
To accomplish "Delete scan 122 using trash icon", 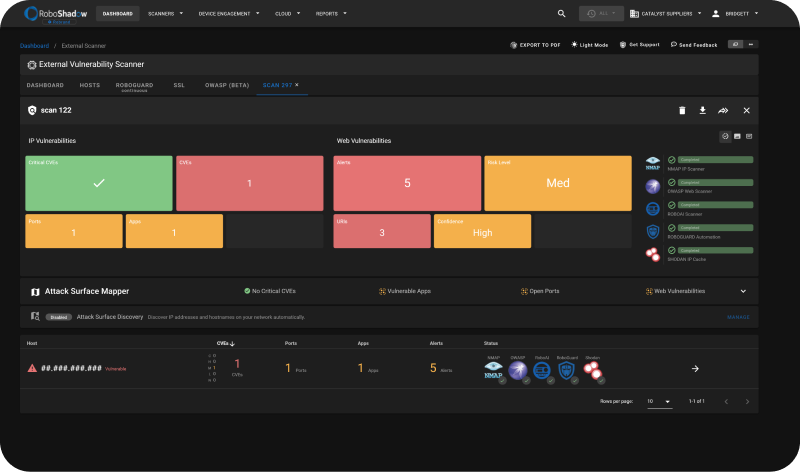I will click(x=682, y=110).
